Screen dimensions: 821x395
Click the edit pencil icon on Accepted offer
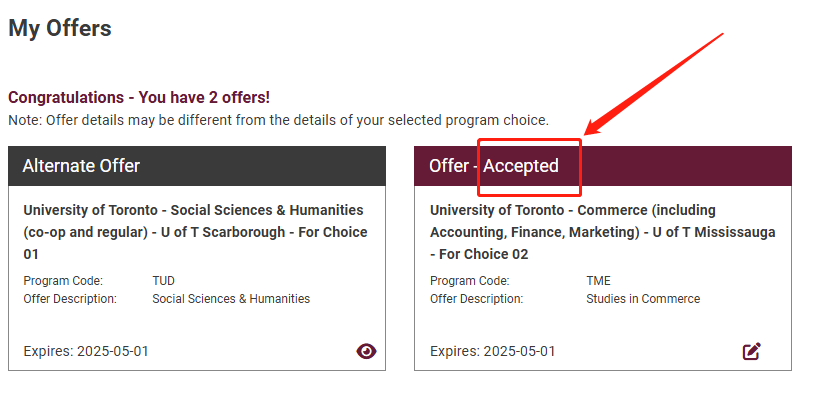752,351
